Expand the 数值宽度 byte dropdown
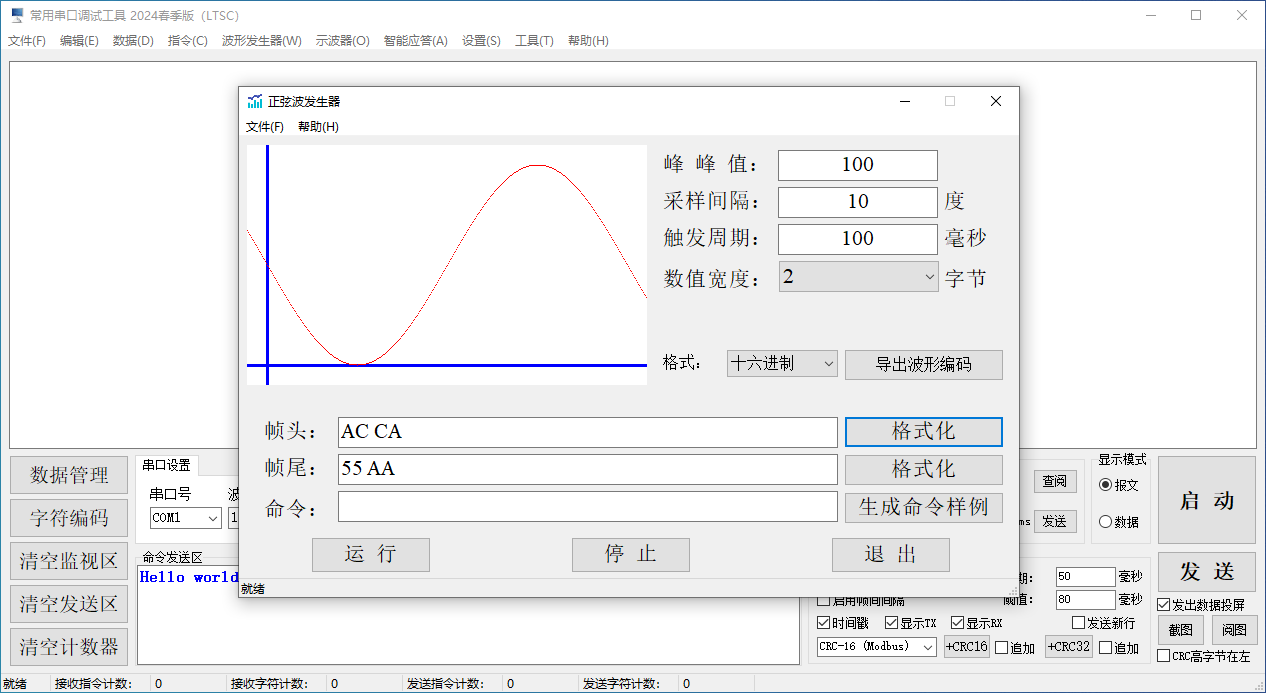1266x693 pixels. [x=858, y=277]
